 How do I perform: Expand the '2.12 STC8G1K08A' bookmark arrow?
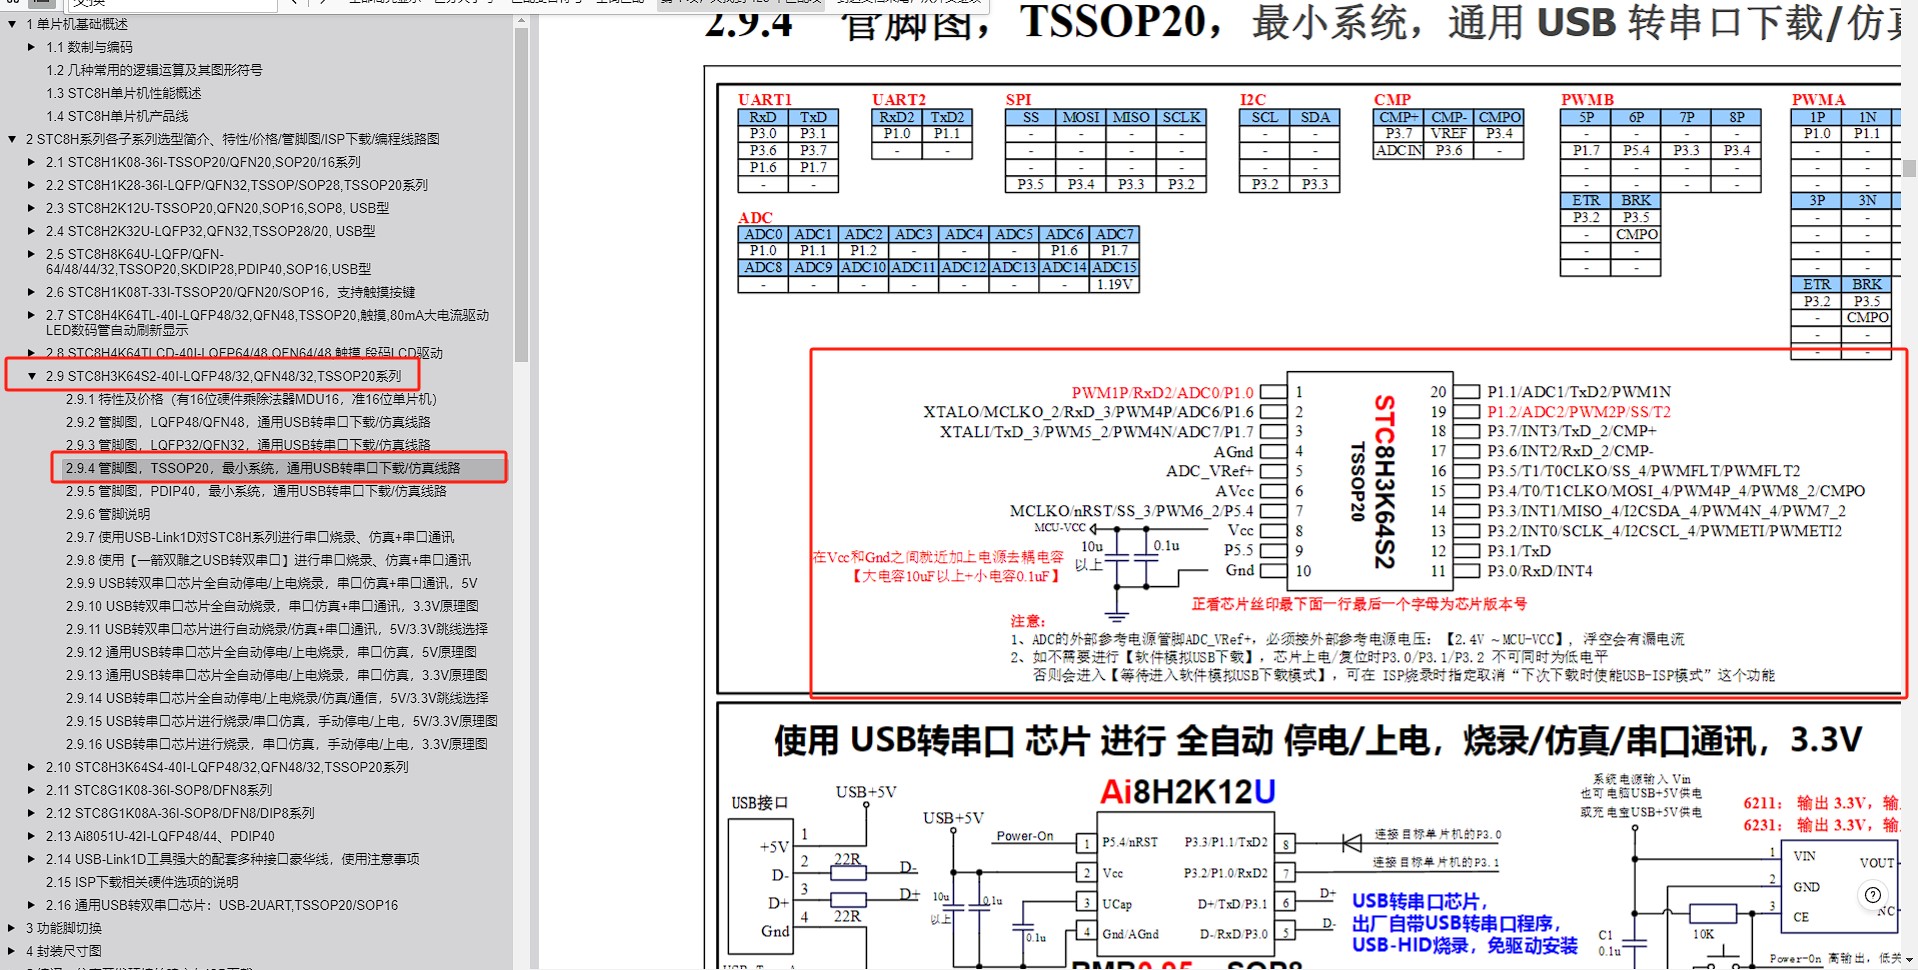pyautogui.click(x=32, y=813)
